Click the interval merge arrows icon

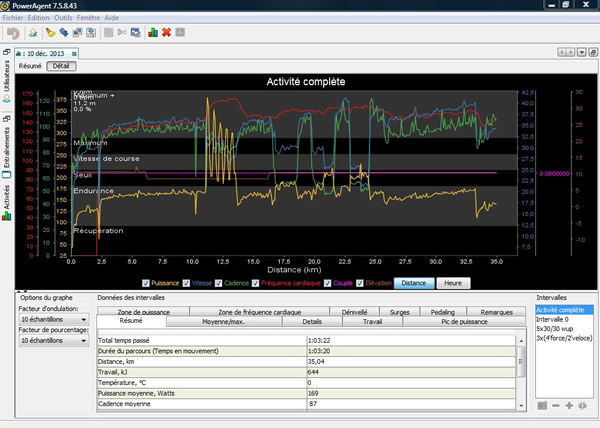(x=583, y=405)
